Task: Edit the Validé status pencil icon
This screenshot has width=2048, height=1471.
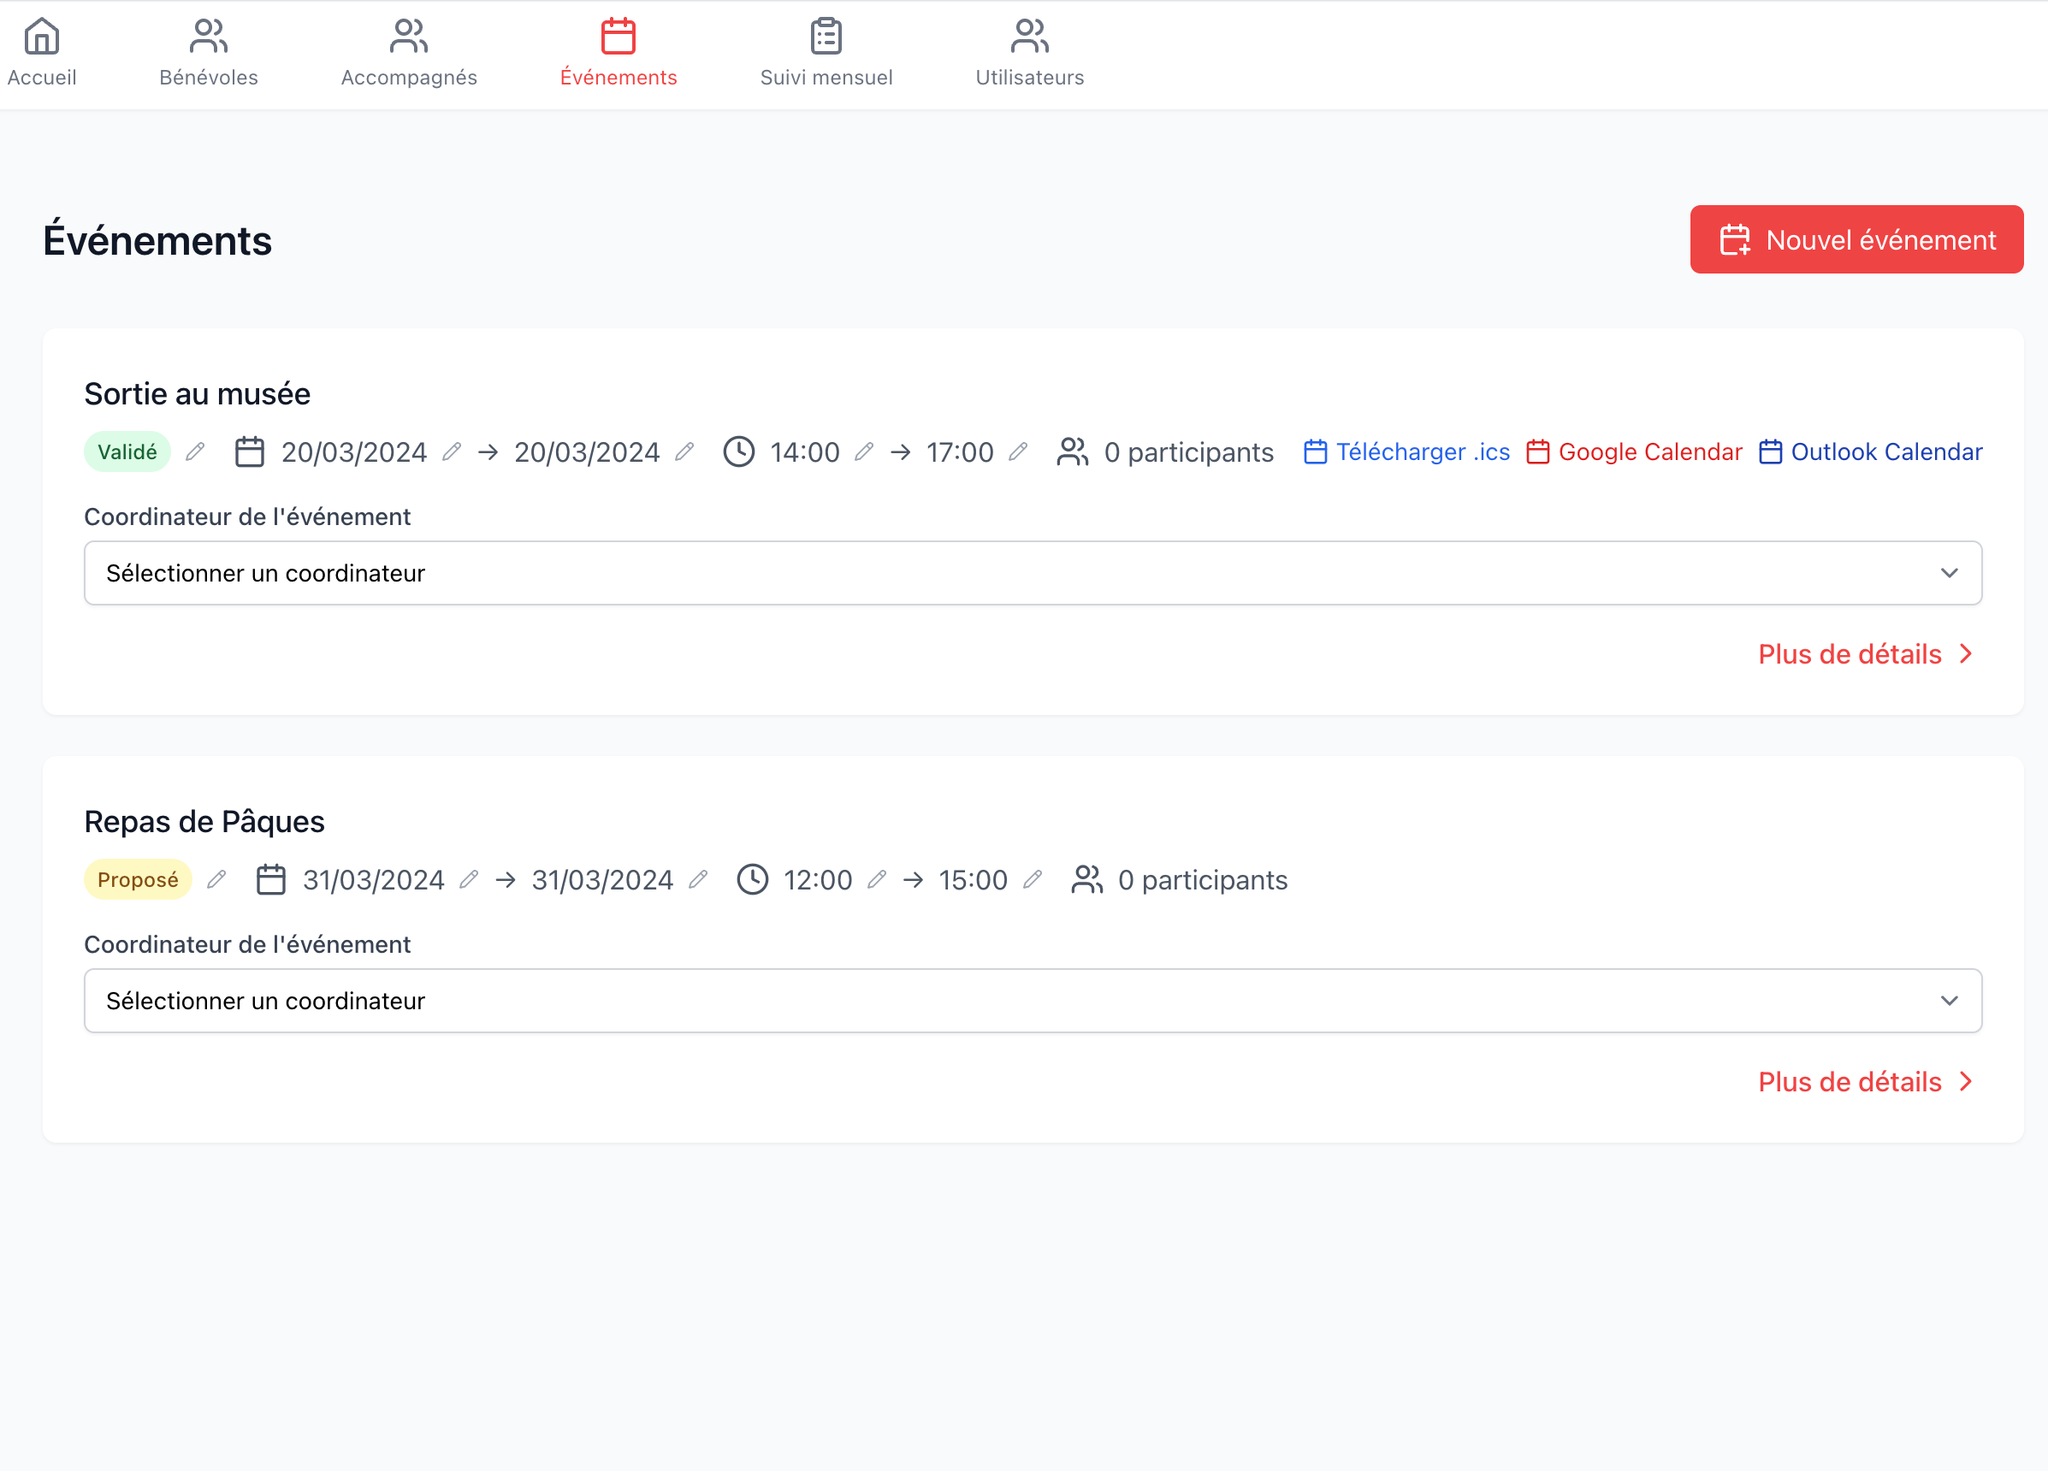Action: pyautogui.click(x=195, y=452)
